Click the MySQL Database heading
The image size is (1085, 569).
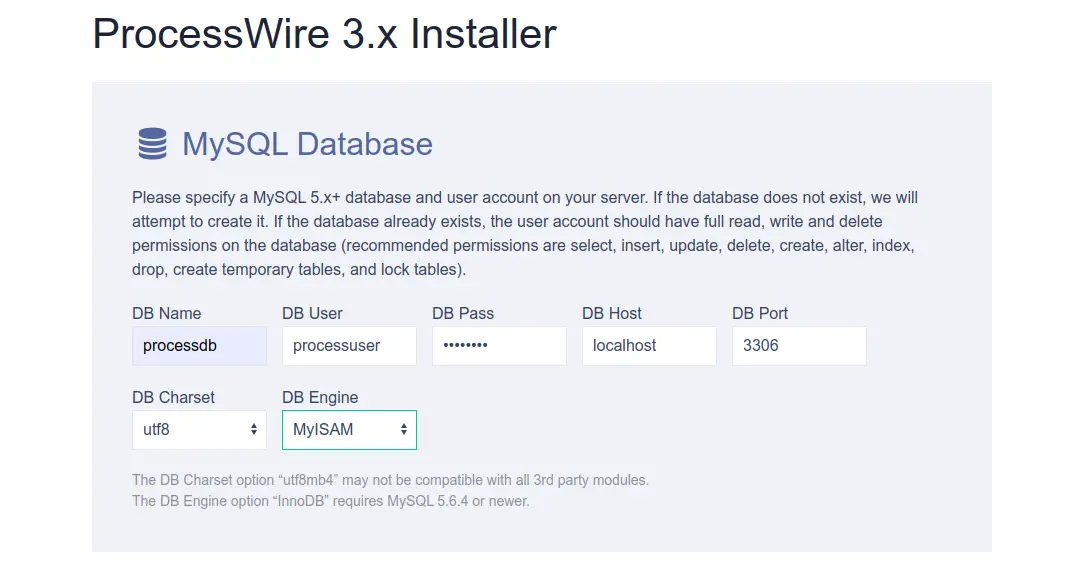(307, 144)
